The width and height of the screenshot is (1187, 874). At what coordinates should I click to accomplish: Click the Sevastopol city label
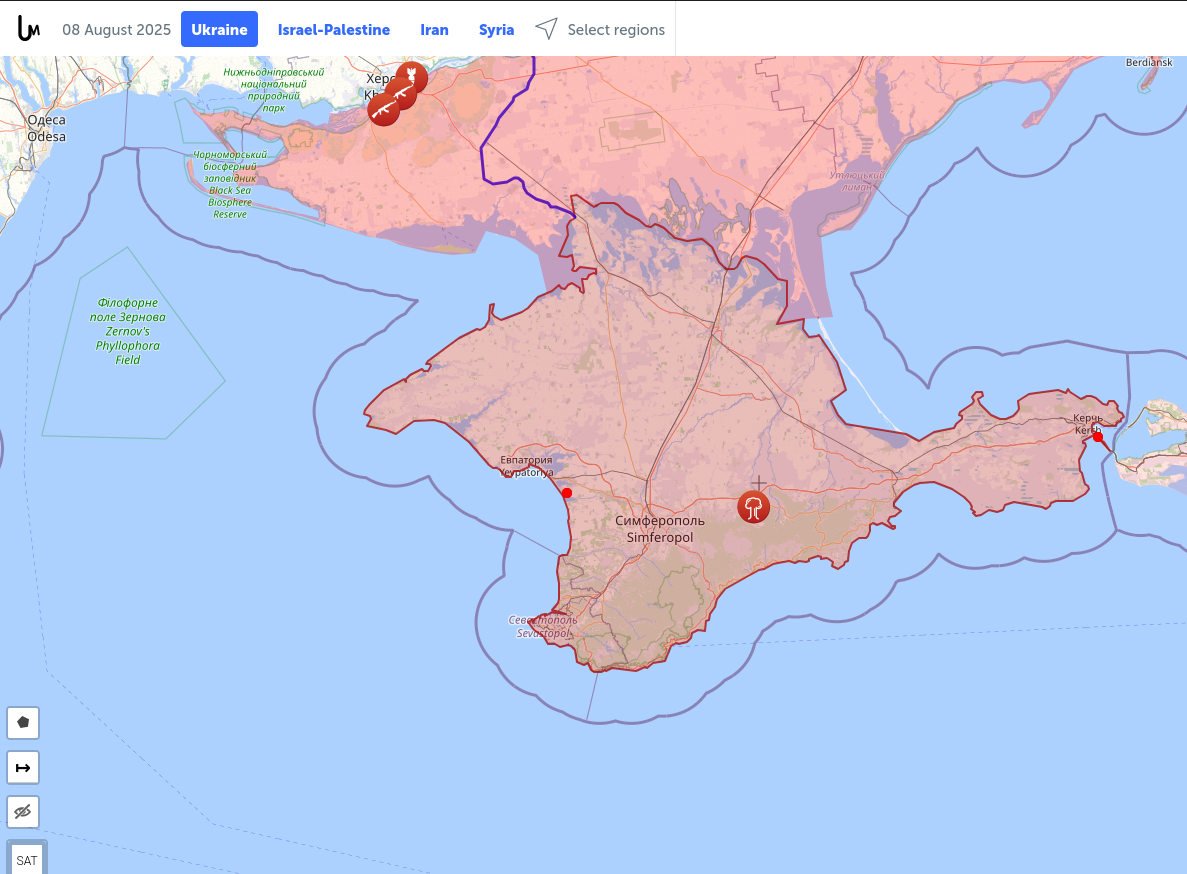[543, 627]
